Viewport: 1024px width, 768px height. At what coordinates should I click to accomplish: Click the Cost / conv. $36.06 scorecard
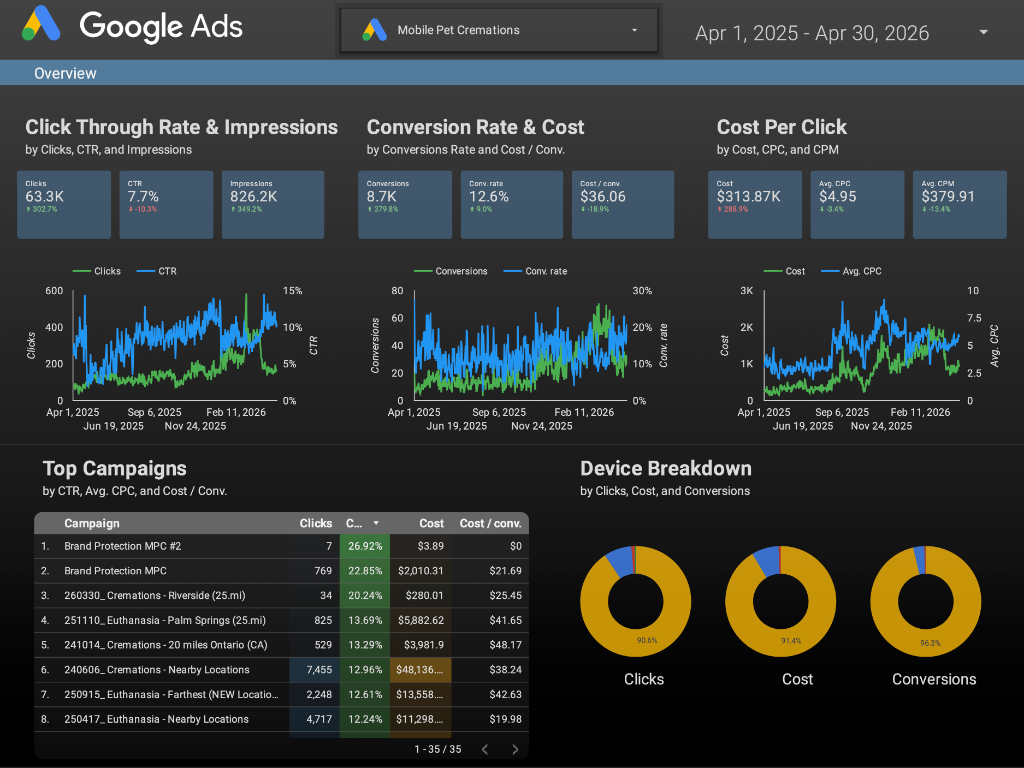tap(622, 204)
